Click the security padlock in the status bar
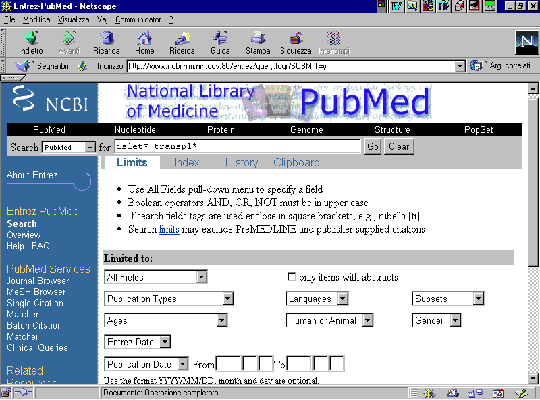 [6, 393]
